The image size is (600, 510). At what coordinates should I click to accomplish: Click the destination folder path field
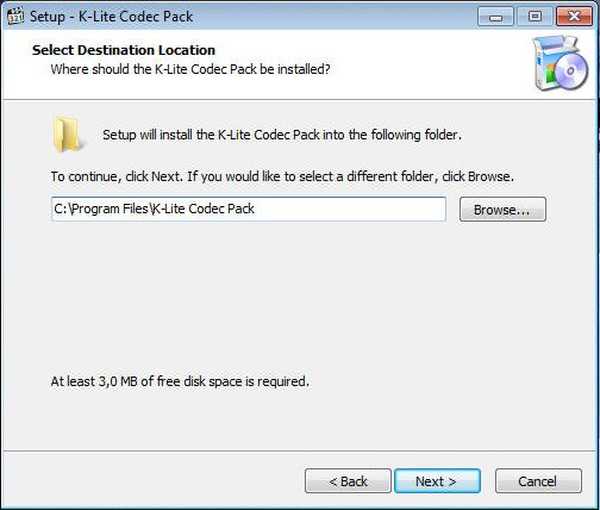point(248,209)
